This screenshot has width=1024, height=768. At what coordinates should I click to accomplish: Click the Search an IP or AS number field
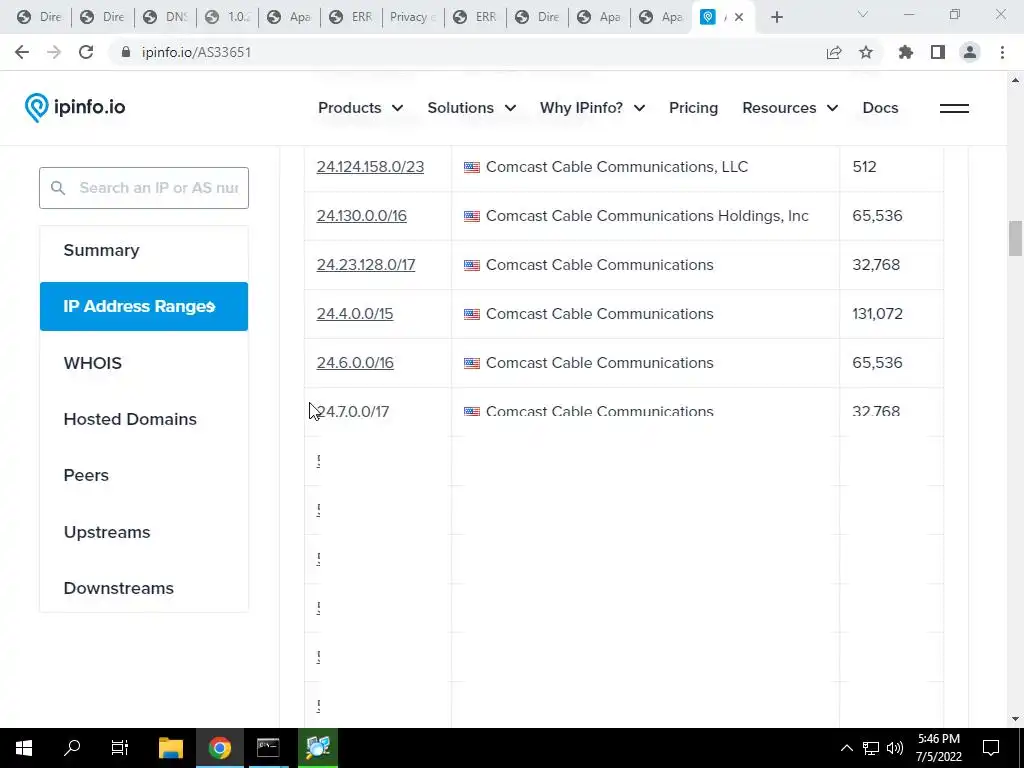144,188
